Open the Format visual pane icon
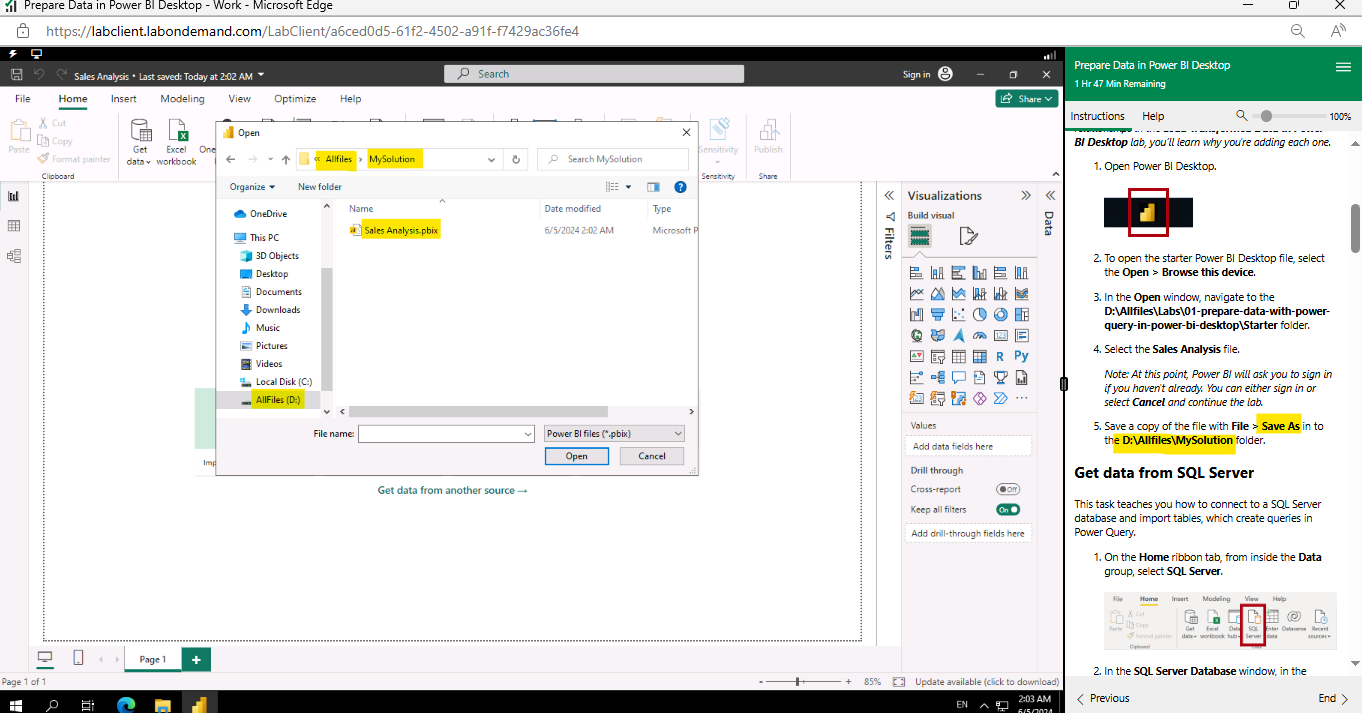1362x713 pixels. click(x=967, y=236)
